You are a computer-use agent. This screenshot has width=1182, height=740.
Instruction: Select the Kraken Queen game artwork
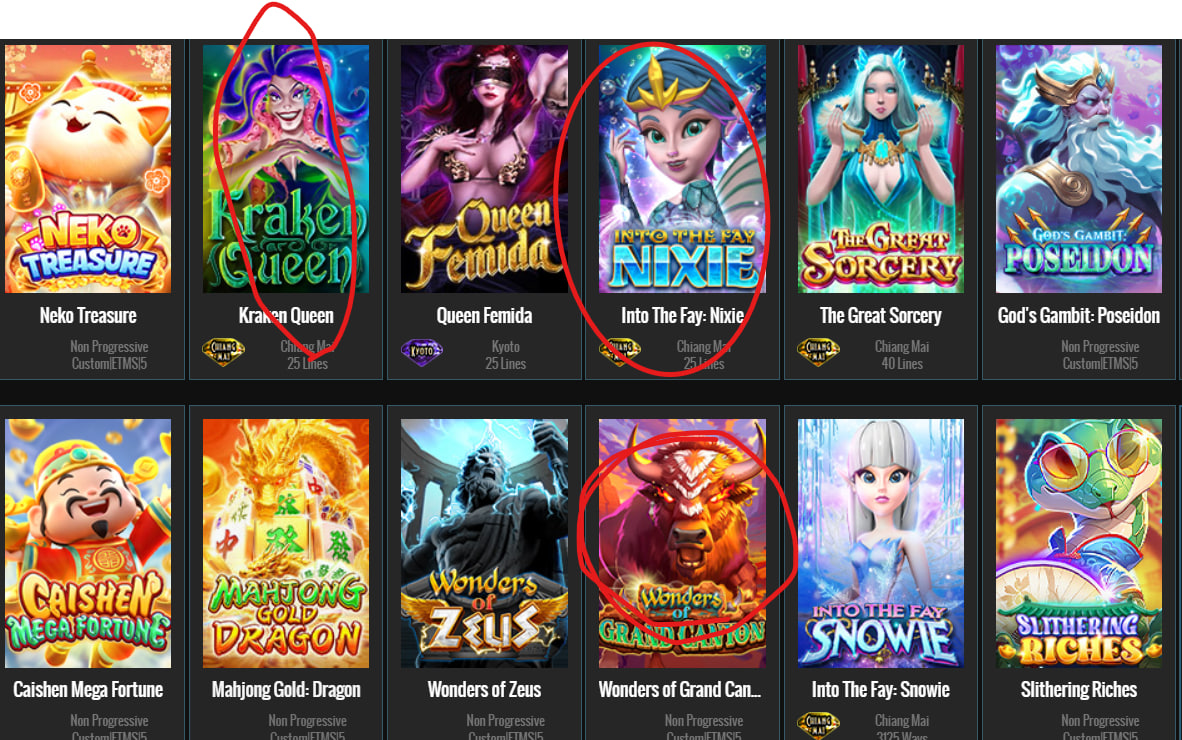tap(286, 169)
